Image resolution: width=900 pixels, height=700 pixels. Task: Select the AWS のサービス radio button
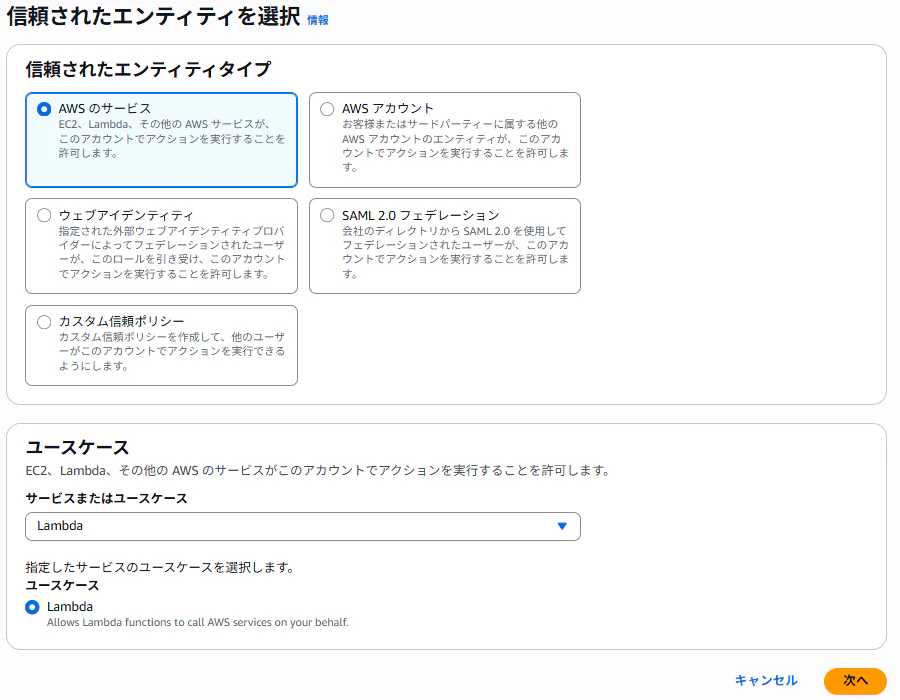pos(44,109)
